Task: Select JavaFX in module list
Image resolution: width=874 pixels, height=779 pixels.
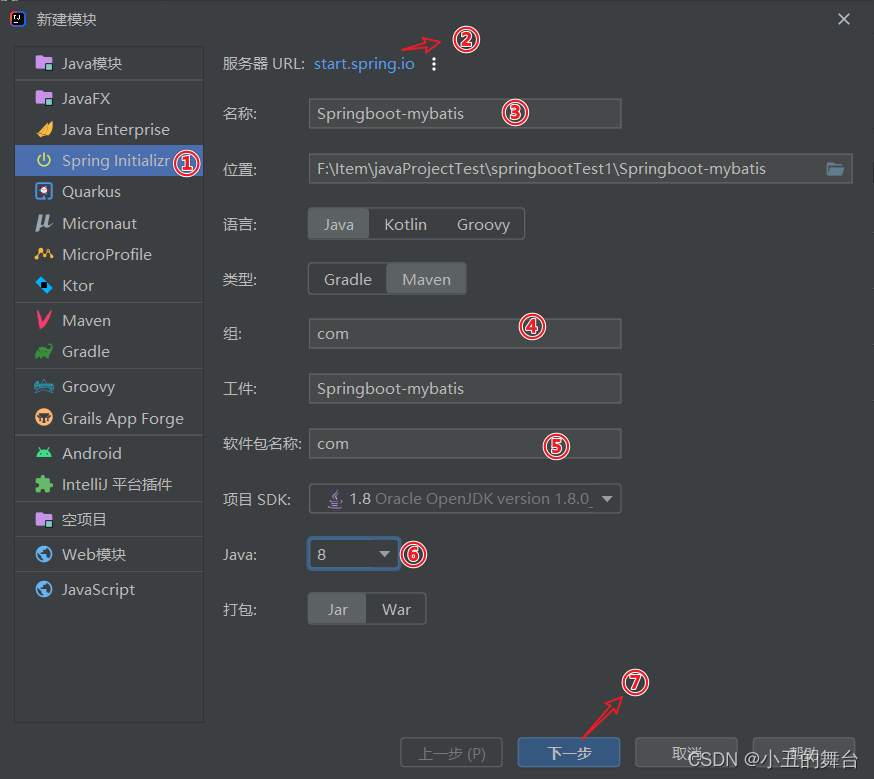Action: click(109, 98)
